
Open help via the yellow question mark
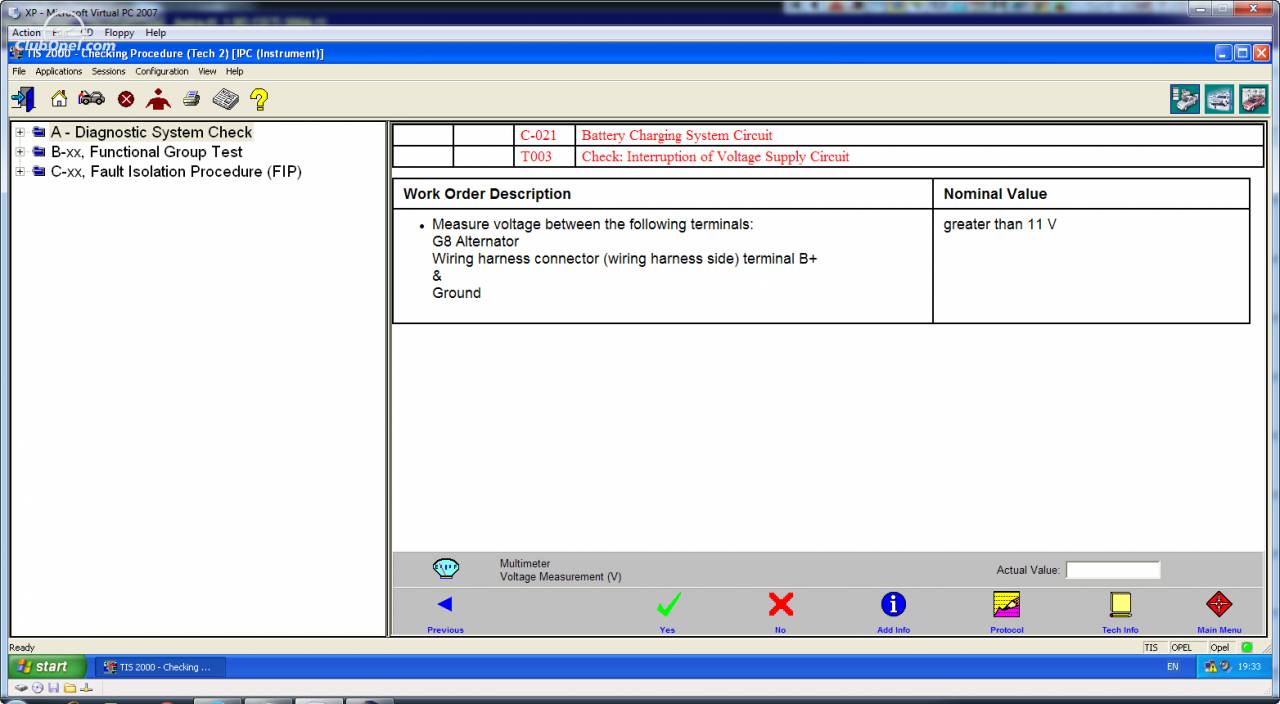pyautogui.click(x=259, y=99)
